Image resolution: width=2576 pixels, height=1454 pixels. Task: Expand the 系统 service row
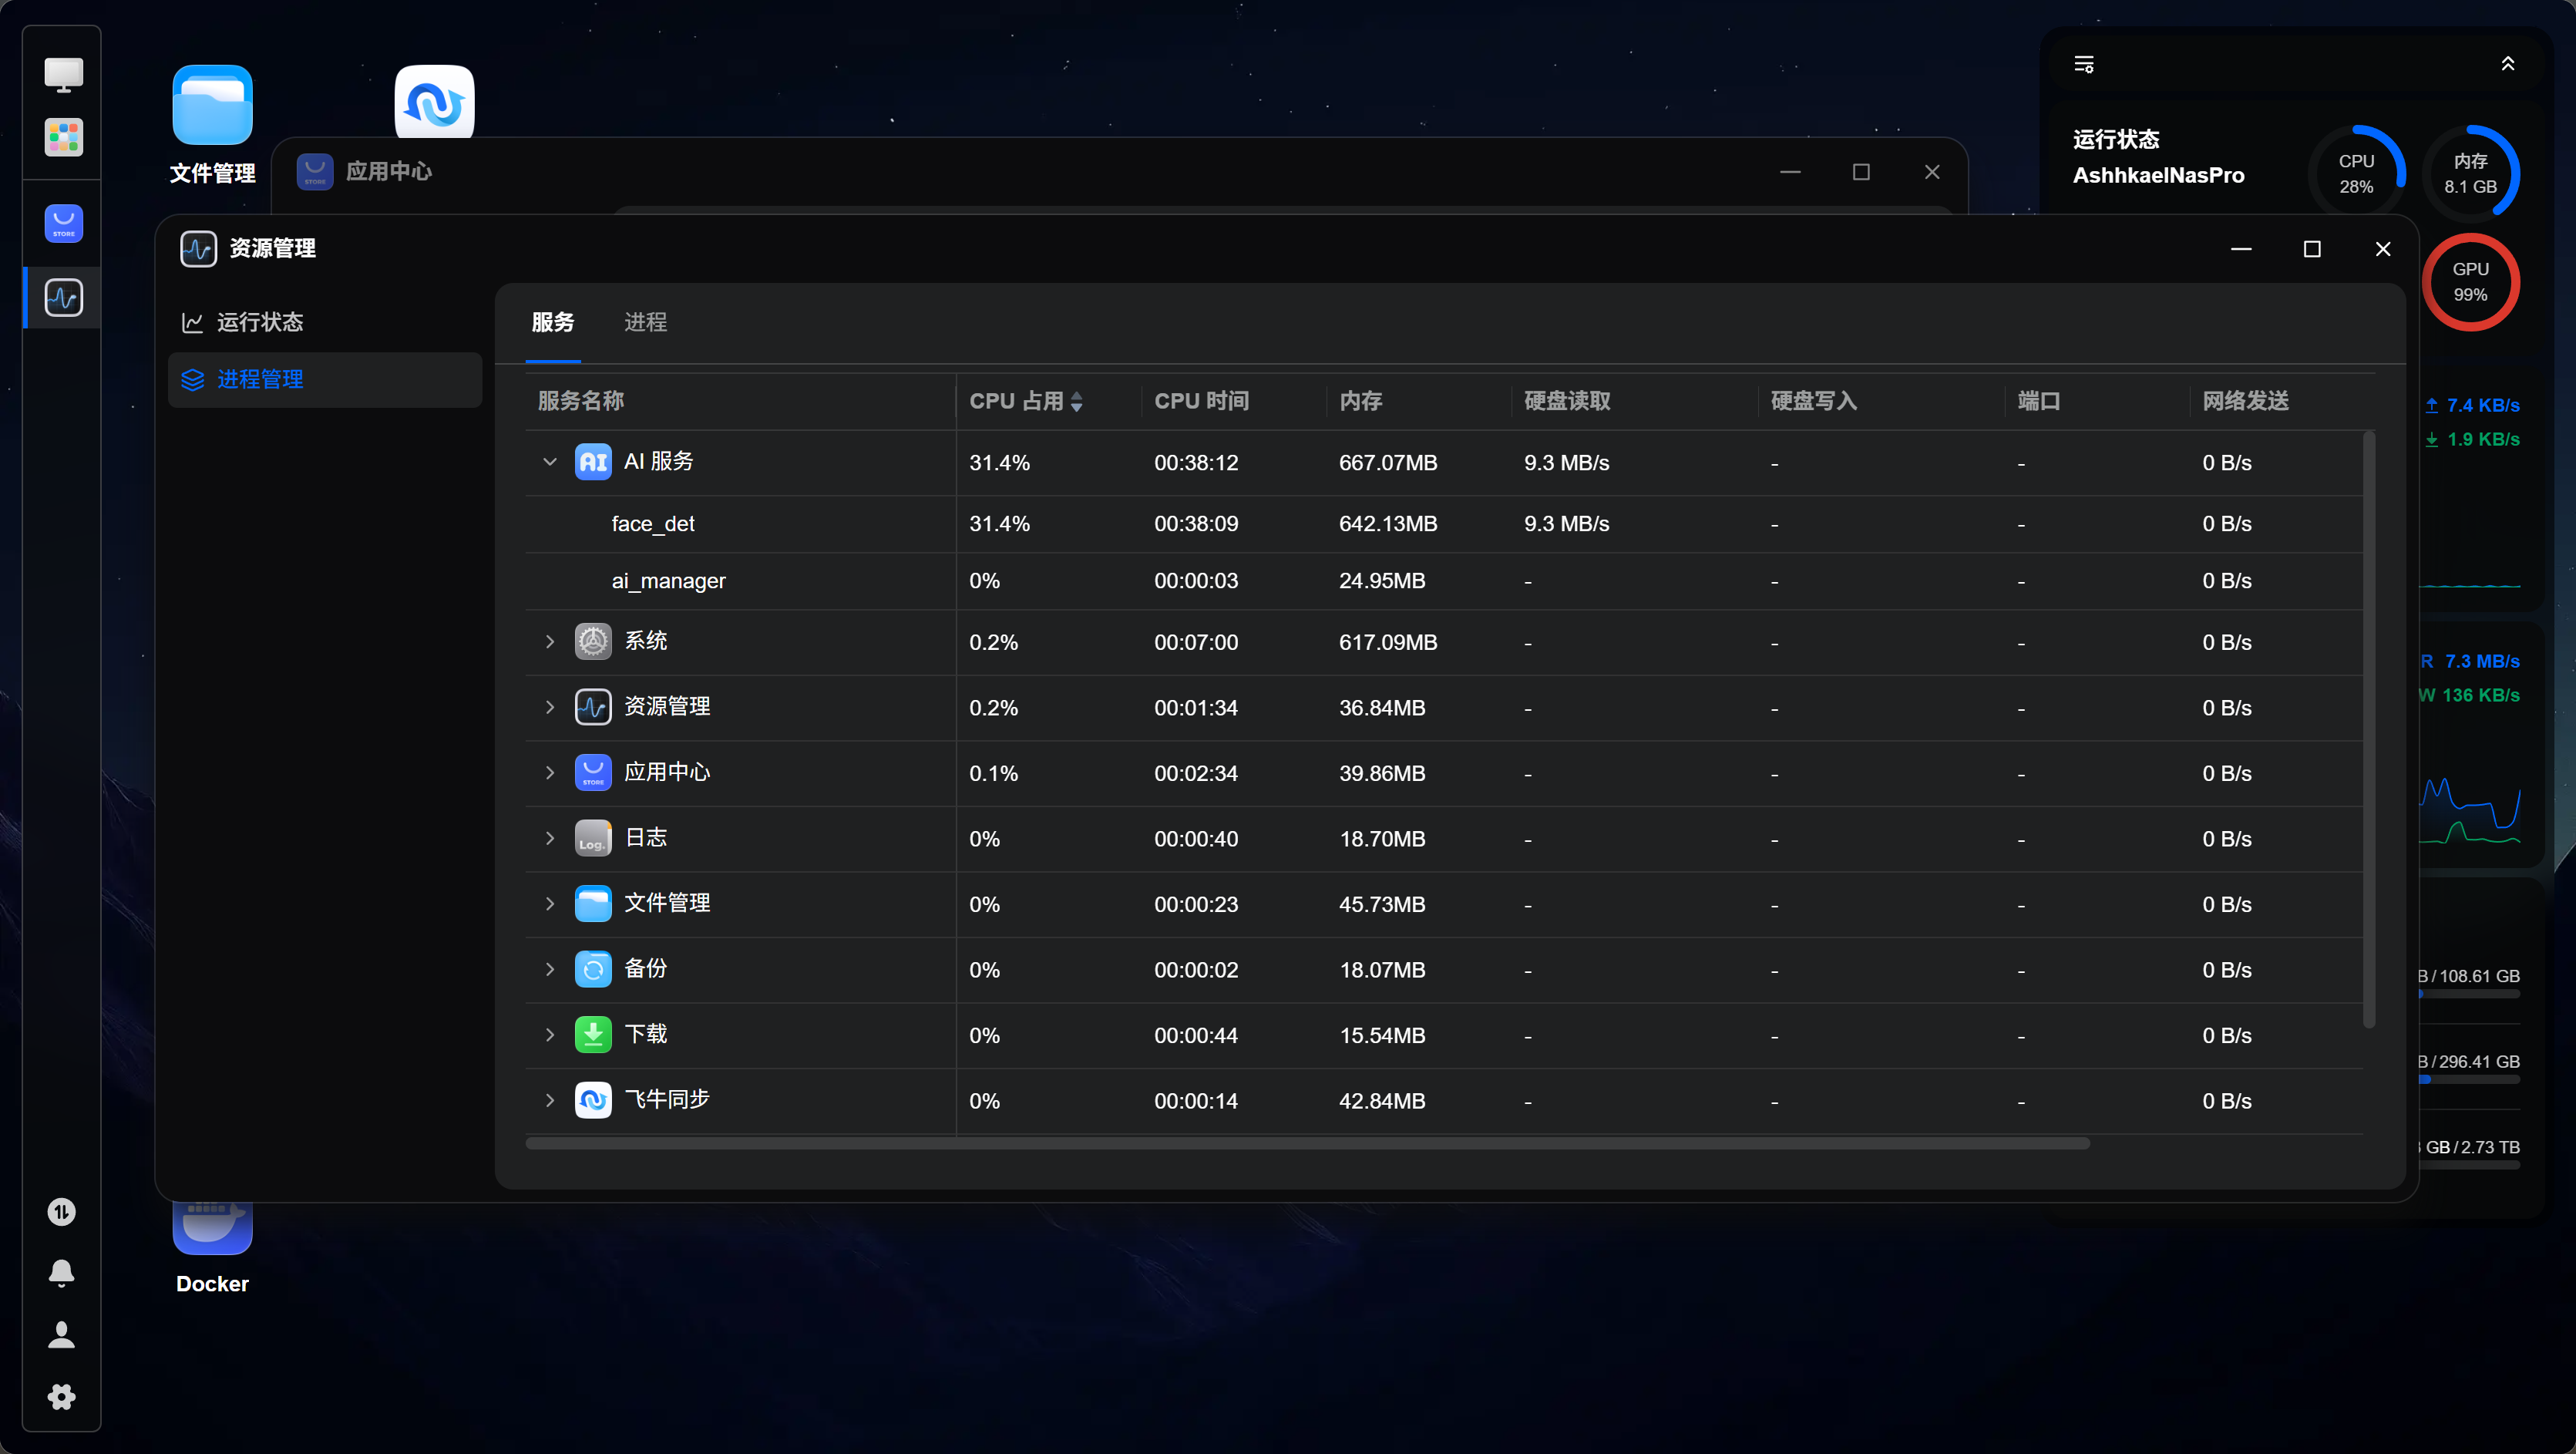point(549,642)
